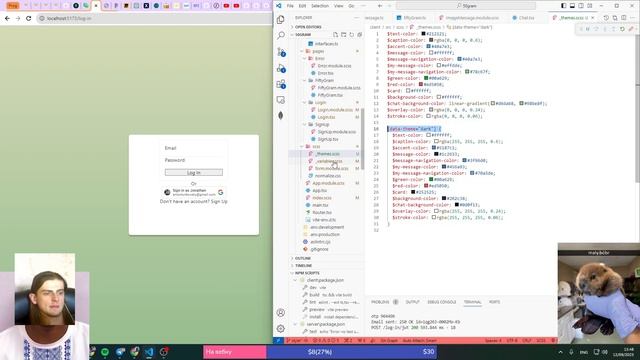Click the VS Code icon in the taskbar

[x=149, y=352]
